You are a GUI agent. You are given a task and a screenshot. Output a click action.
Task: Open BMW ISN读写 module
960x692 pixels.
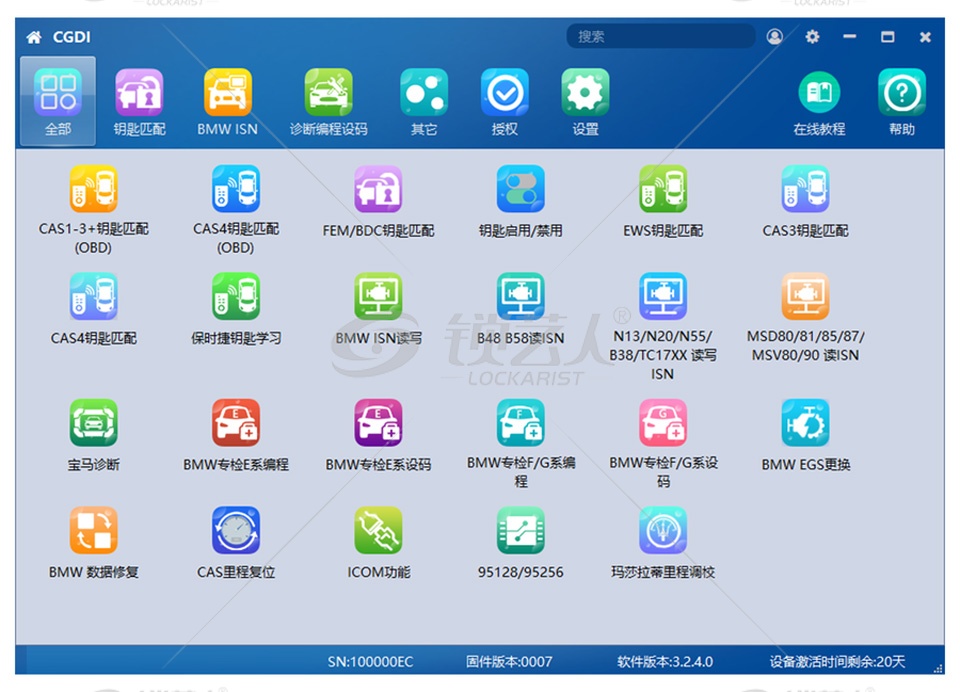(378, 296)
